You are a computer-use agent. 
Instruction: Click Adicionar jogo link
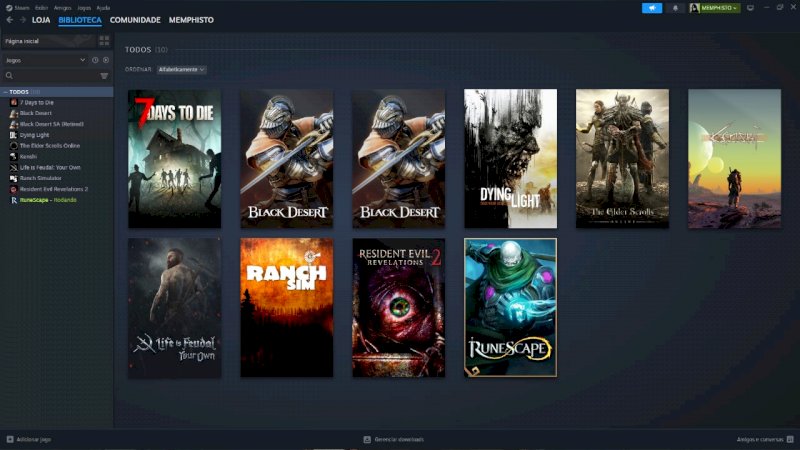coord(34,439)
